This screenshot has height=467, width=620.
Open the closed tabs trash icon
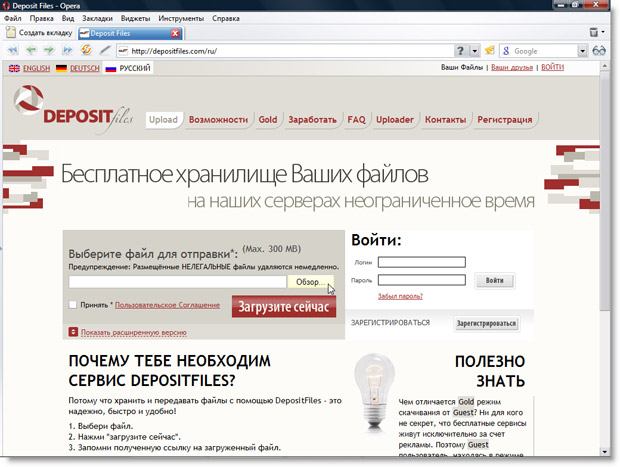tap(594, 32)
